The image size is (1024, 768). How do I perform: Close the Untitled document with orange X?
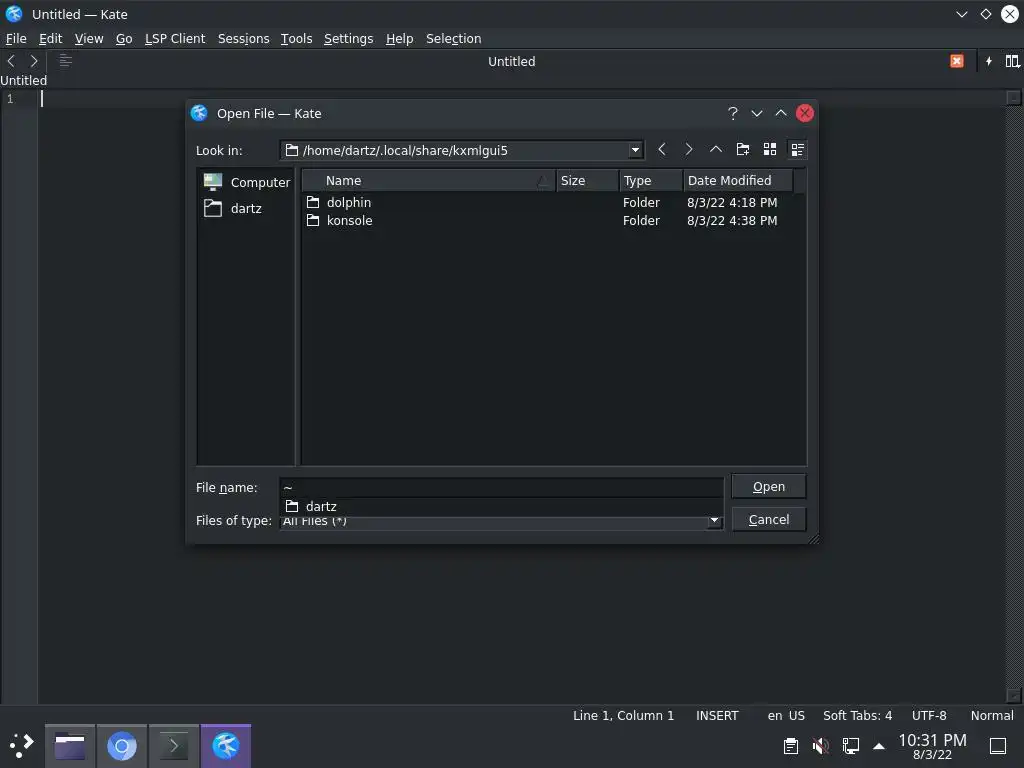tap(957, 61)
